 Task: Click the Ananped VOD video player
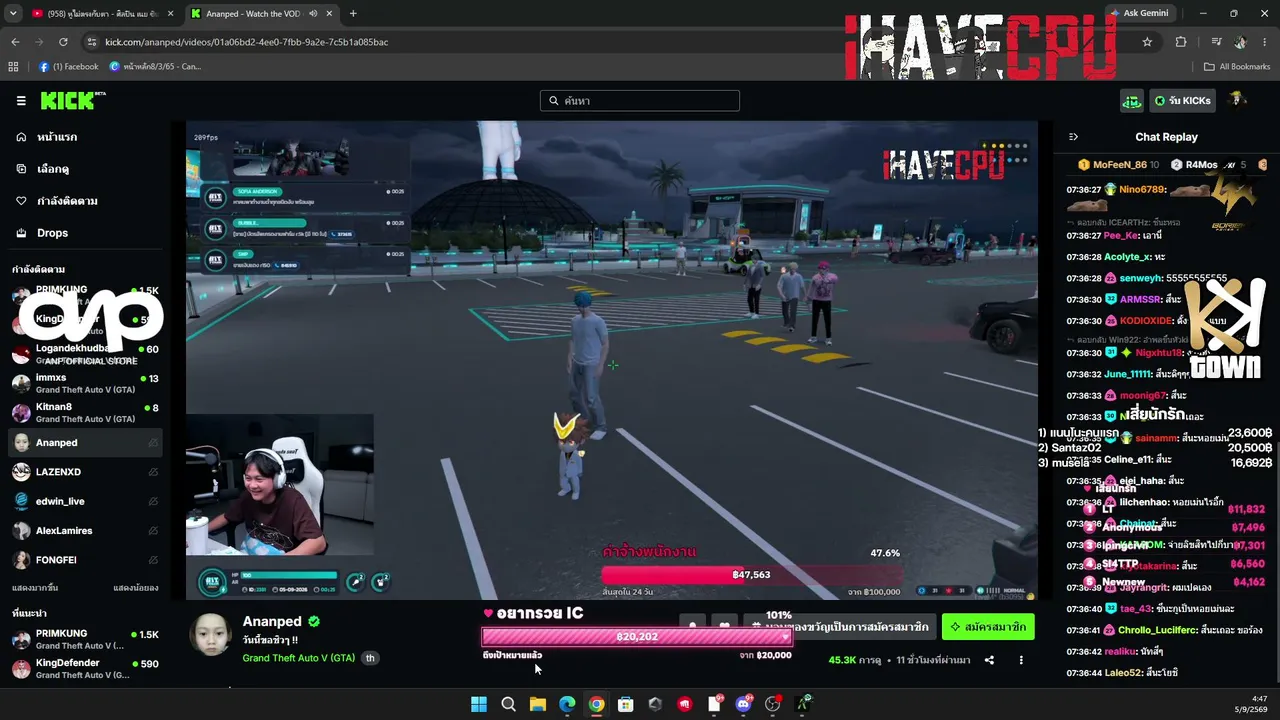click(612, 360)
